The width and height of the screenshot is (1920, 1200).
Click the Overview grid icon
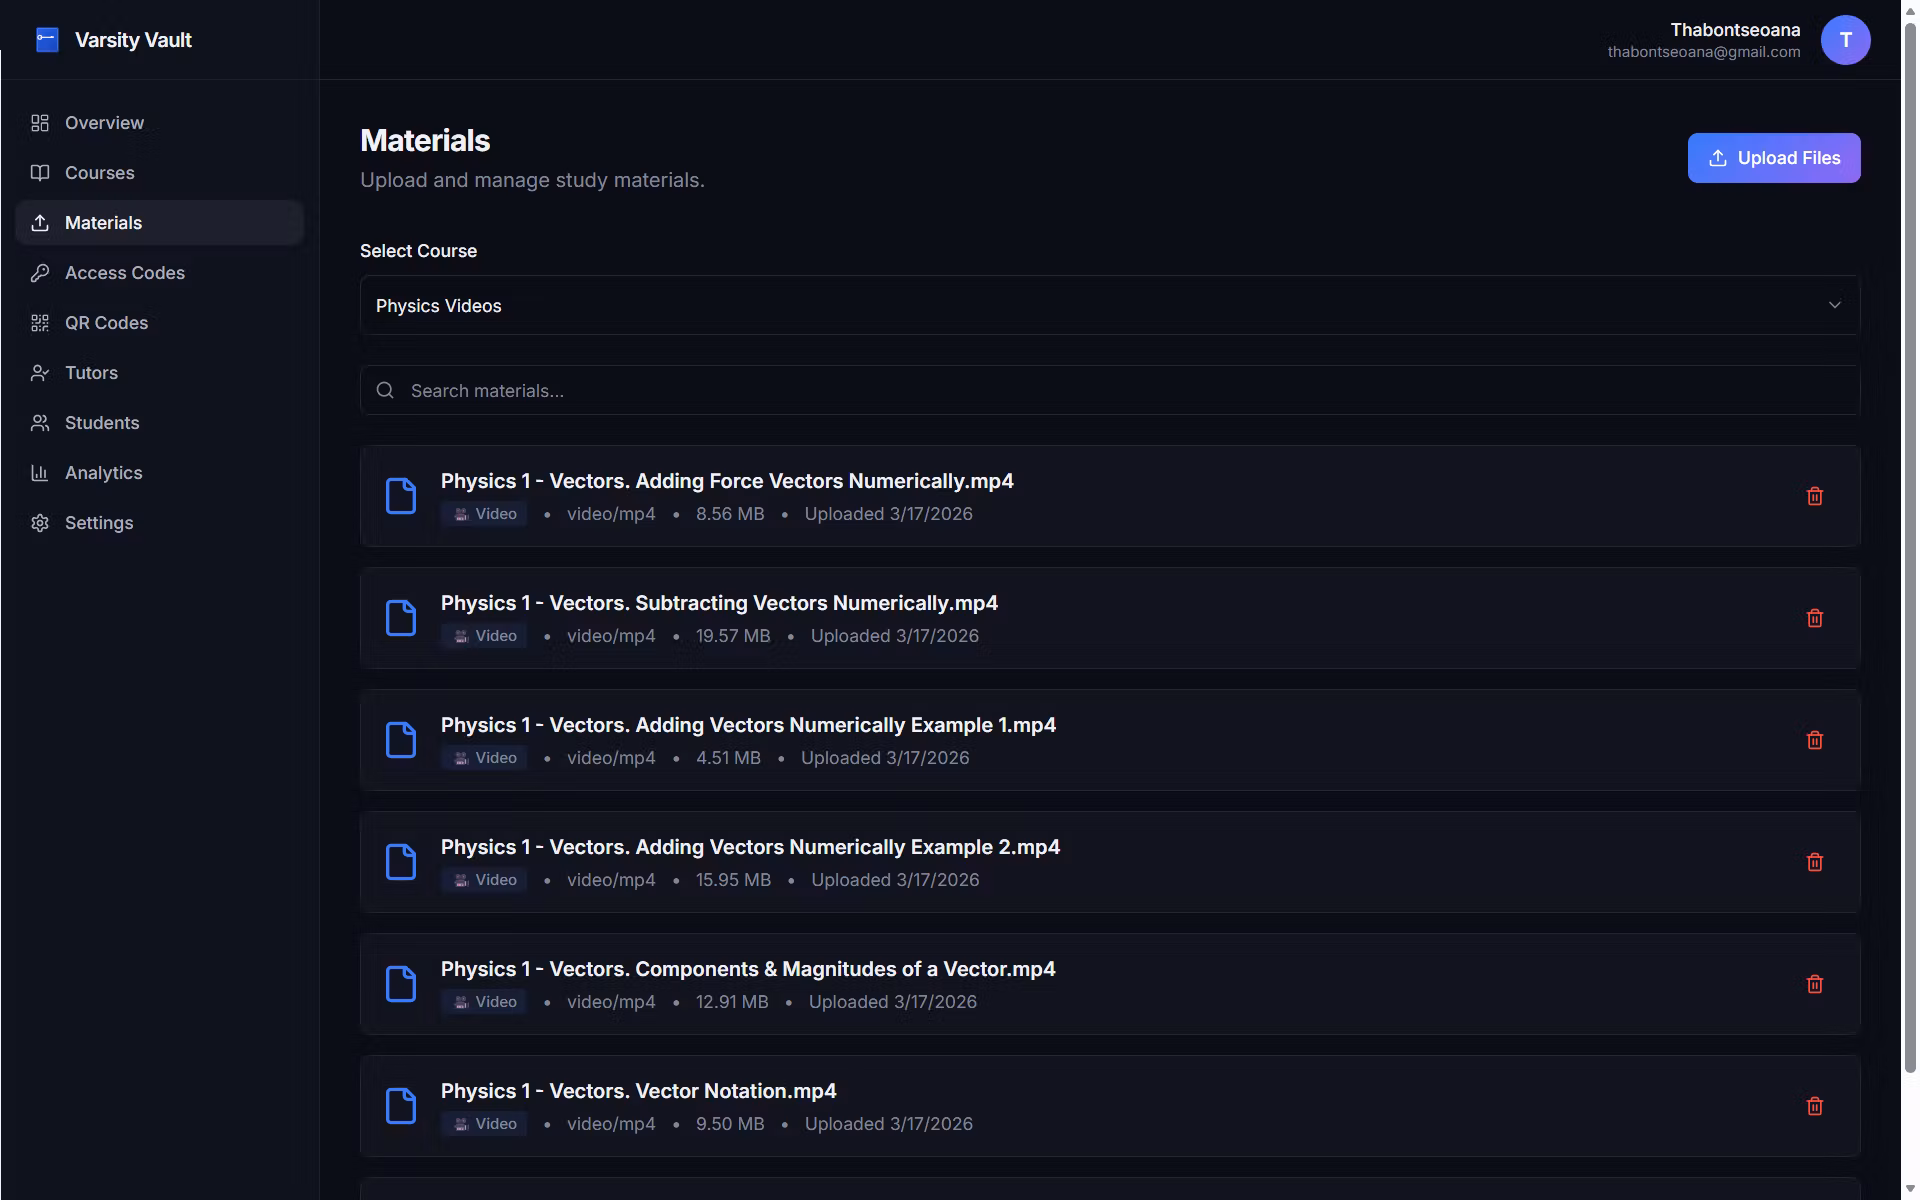(40, 123)
